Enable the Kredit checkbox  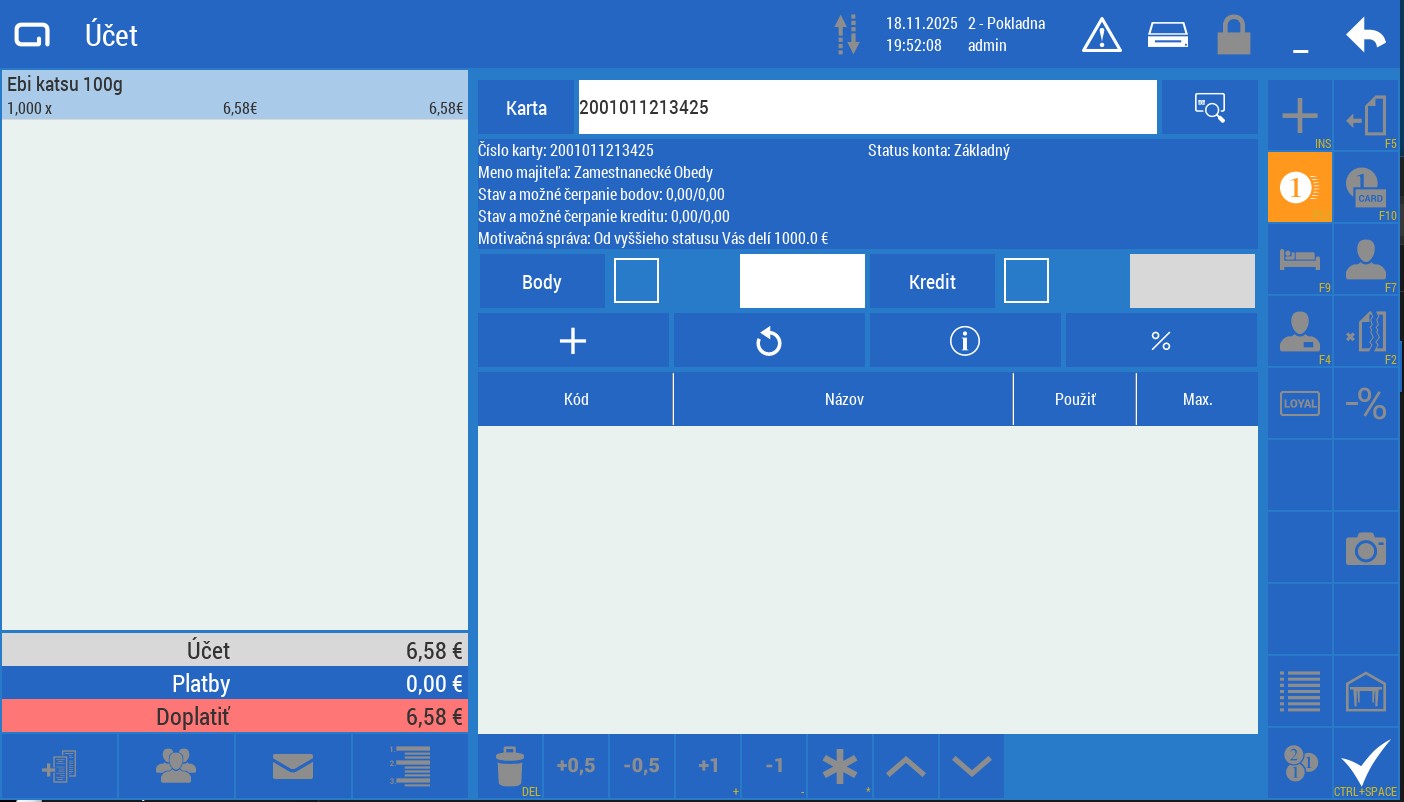[x=1026, y=281]
